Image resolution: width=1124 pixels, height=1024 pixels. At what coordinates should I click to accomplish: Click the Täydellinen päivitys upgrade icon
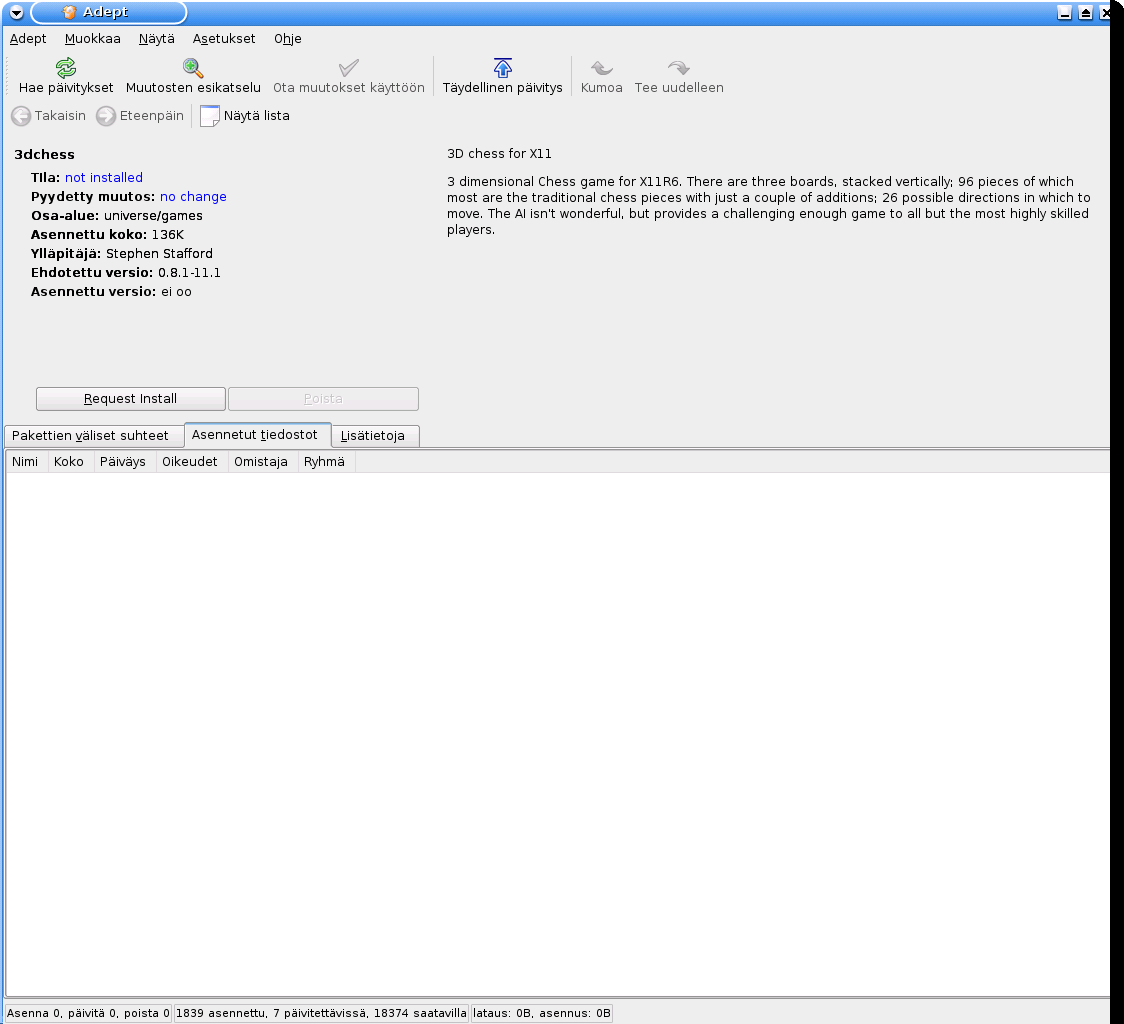coord(503,68)
